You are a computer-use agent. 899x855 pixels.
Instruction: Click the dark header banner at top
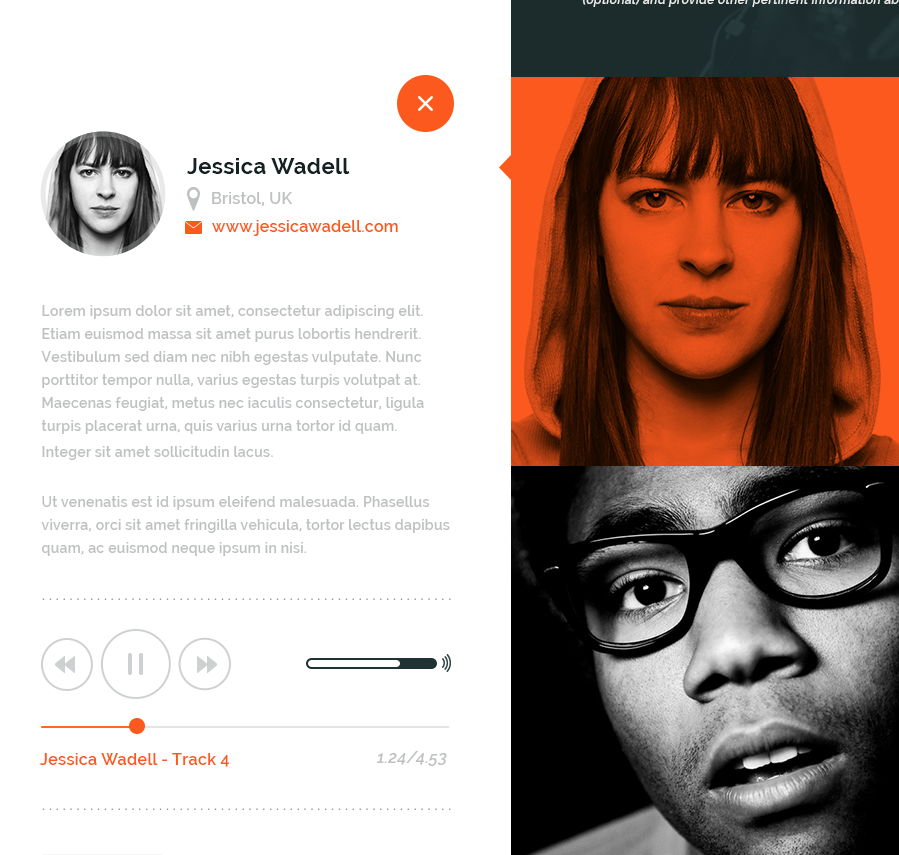point(705,38)
